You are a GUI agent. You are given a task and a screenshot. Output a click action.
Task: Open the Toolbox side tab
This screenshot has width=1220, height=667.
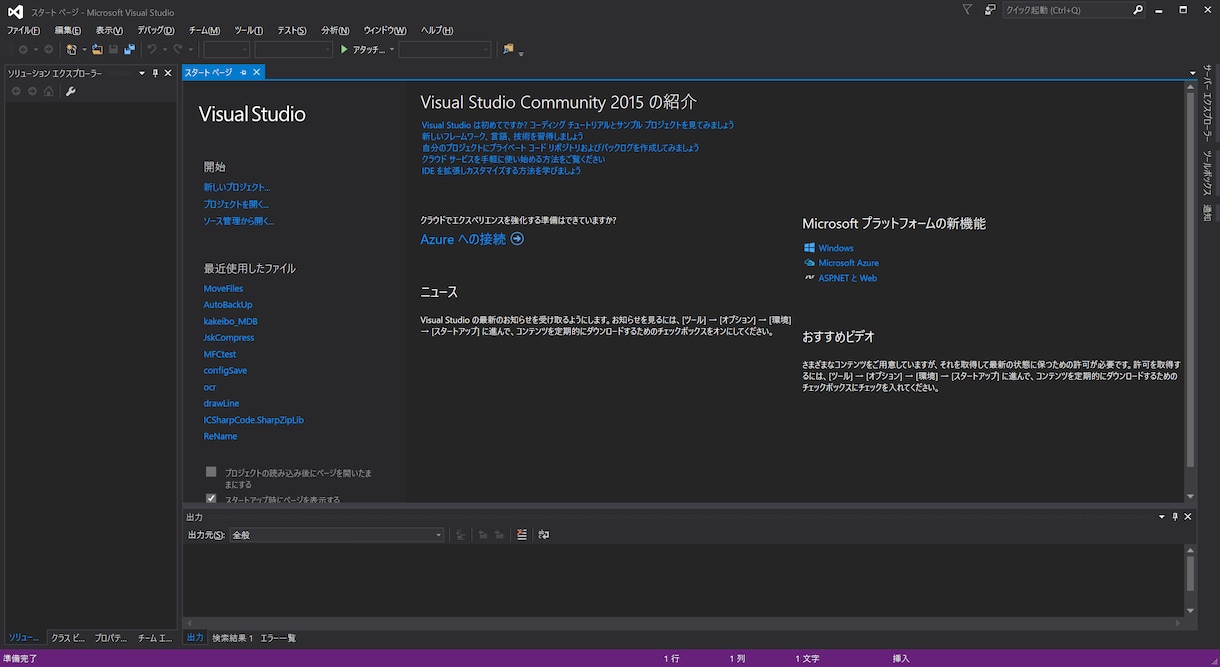[1207, 173]
